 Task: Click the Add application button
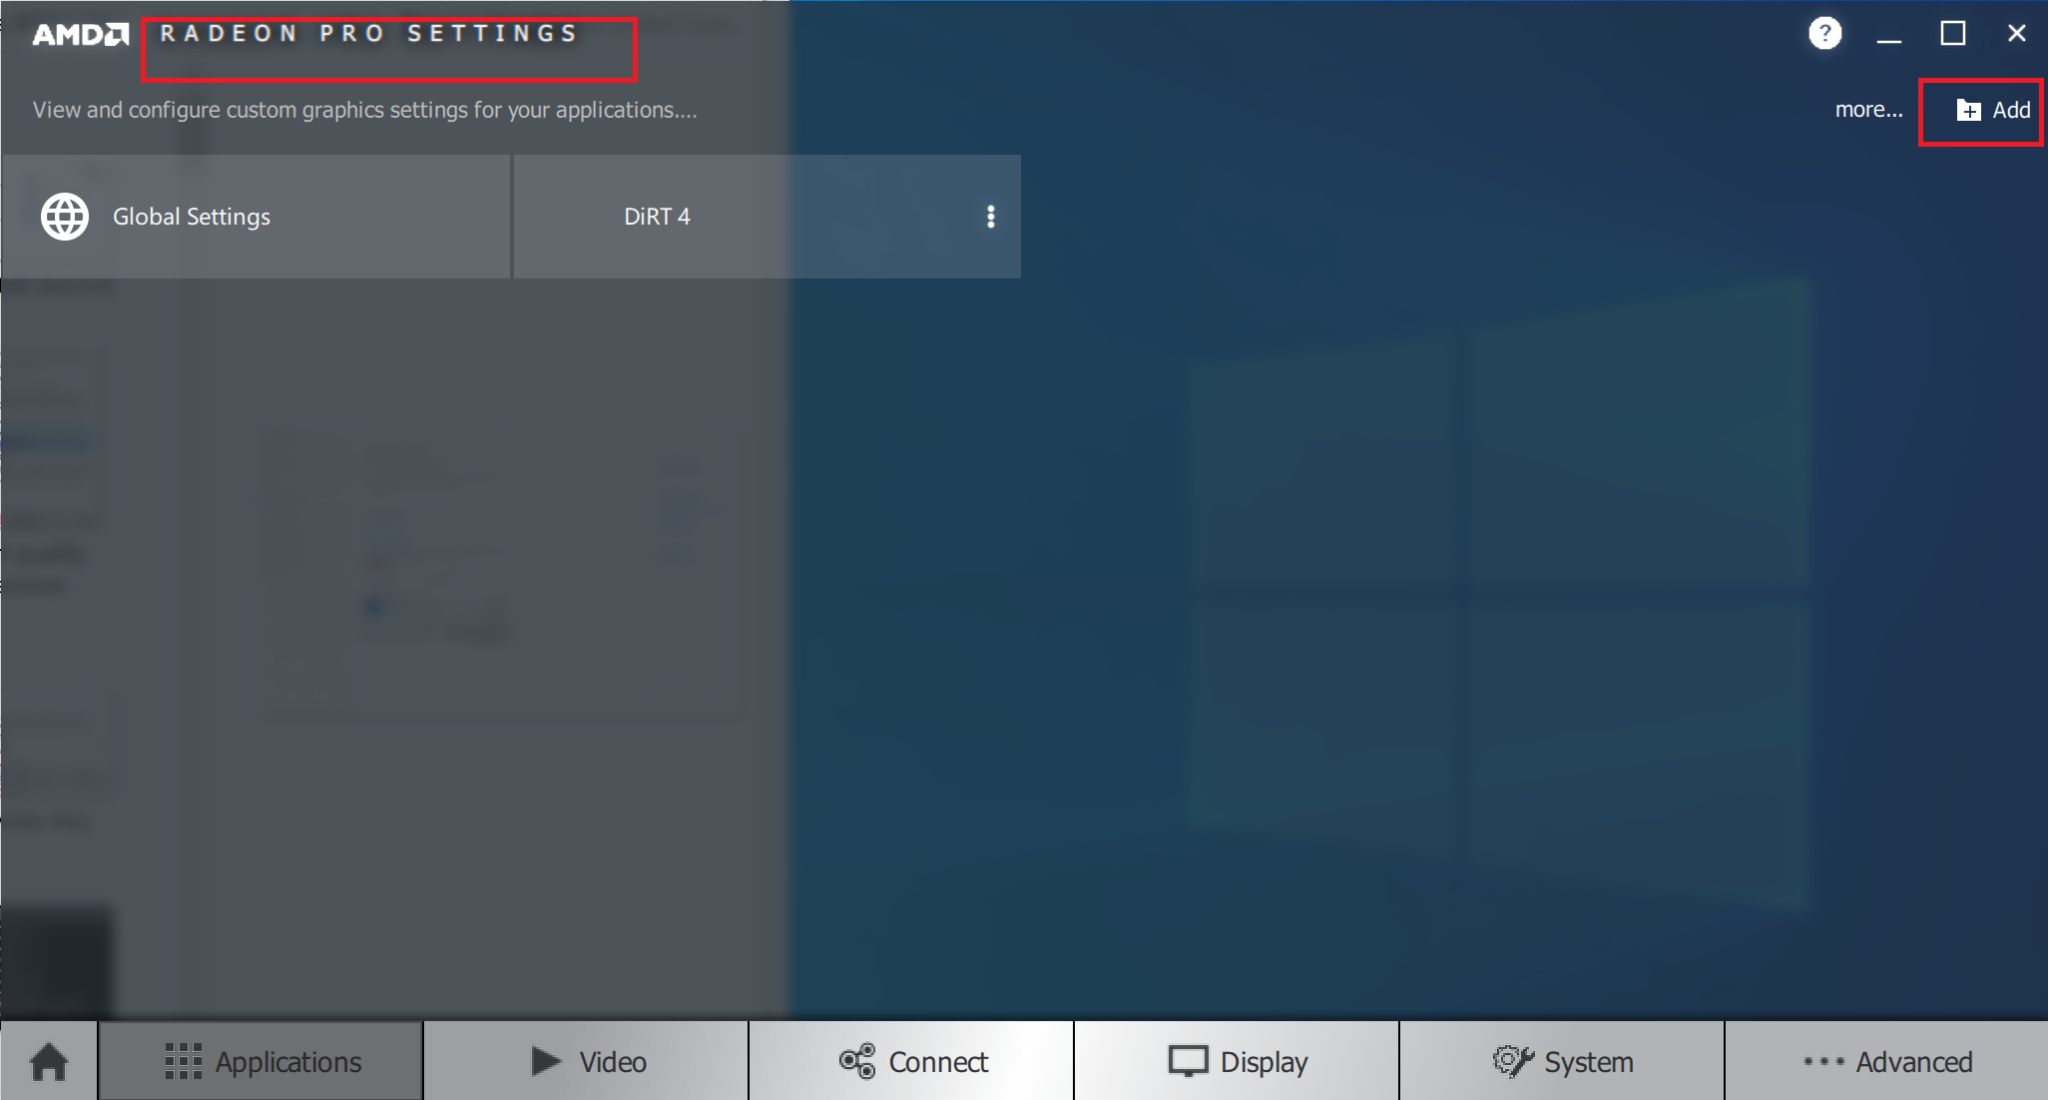coord(1988,110)
